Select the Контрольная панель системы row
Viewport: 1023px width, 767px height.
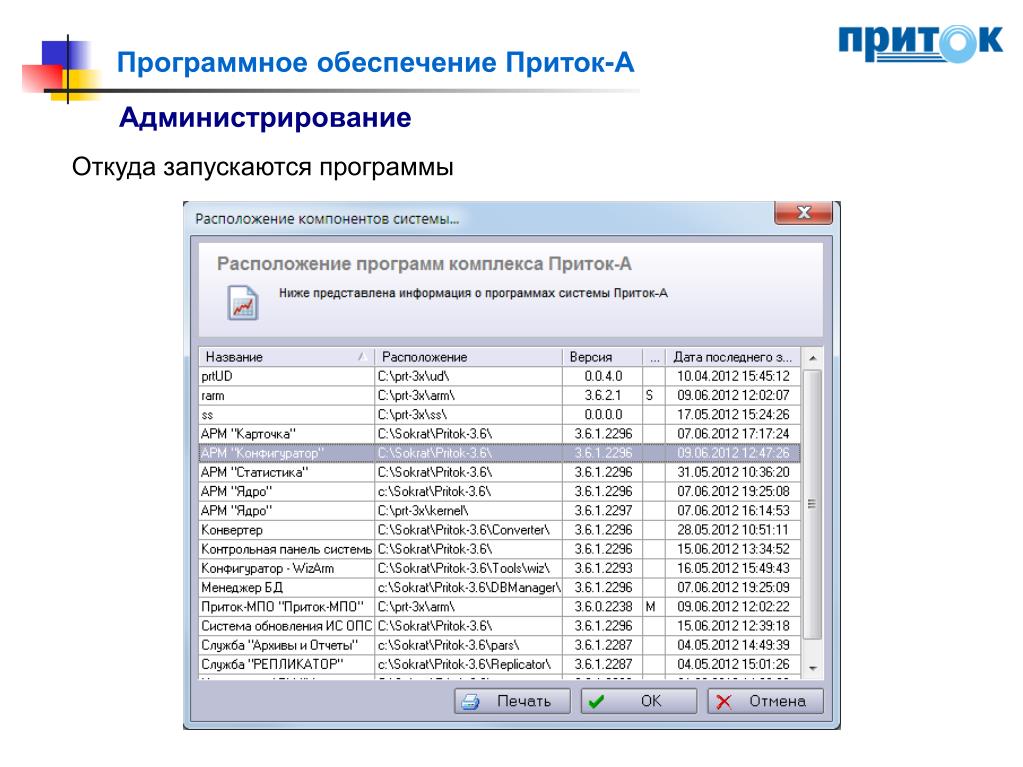coord(500,549)
